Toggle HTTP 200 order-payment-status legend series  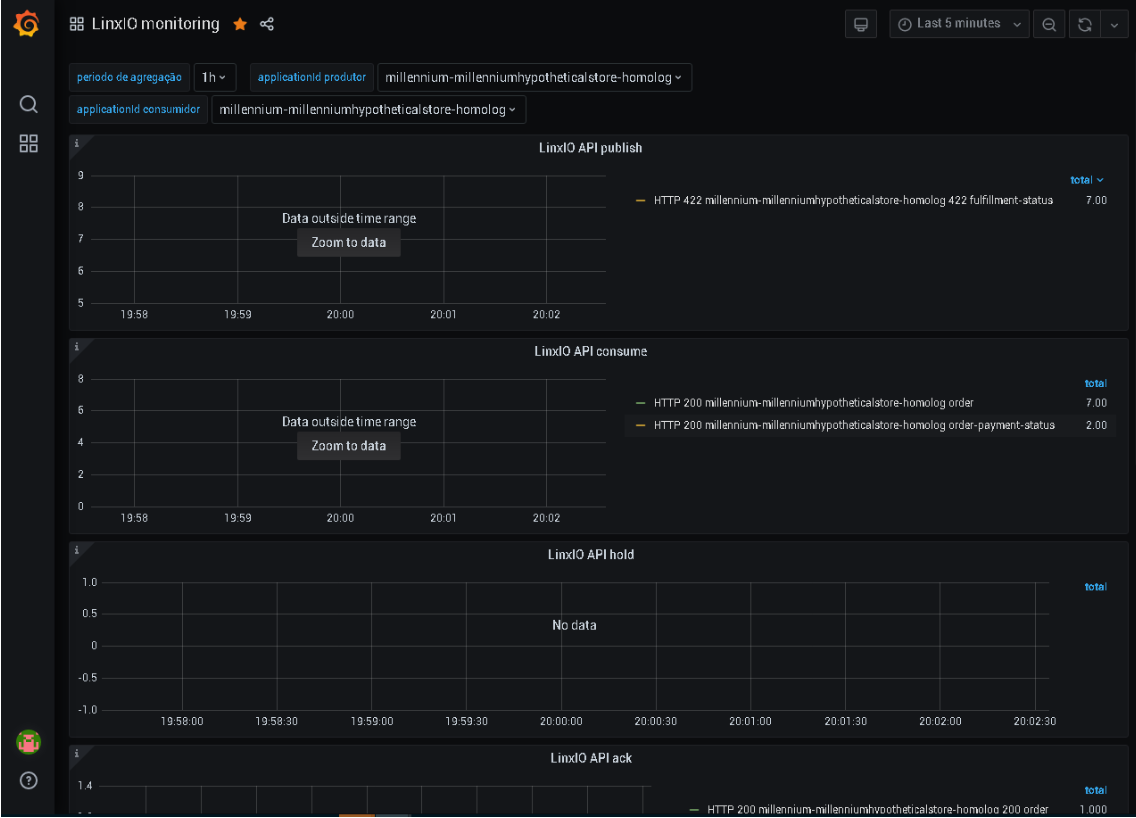[x=854, y=425]
